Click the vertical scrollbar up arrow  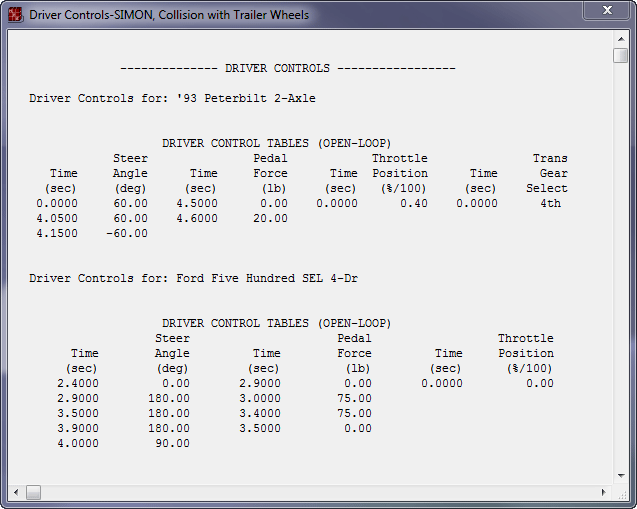tap(620, 38)
